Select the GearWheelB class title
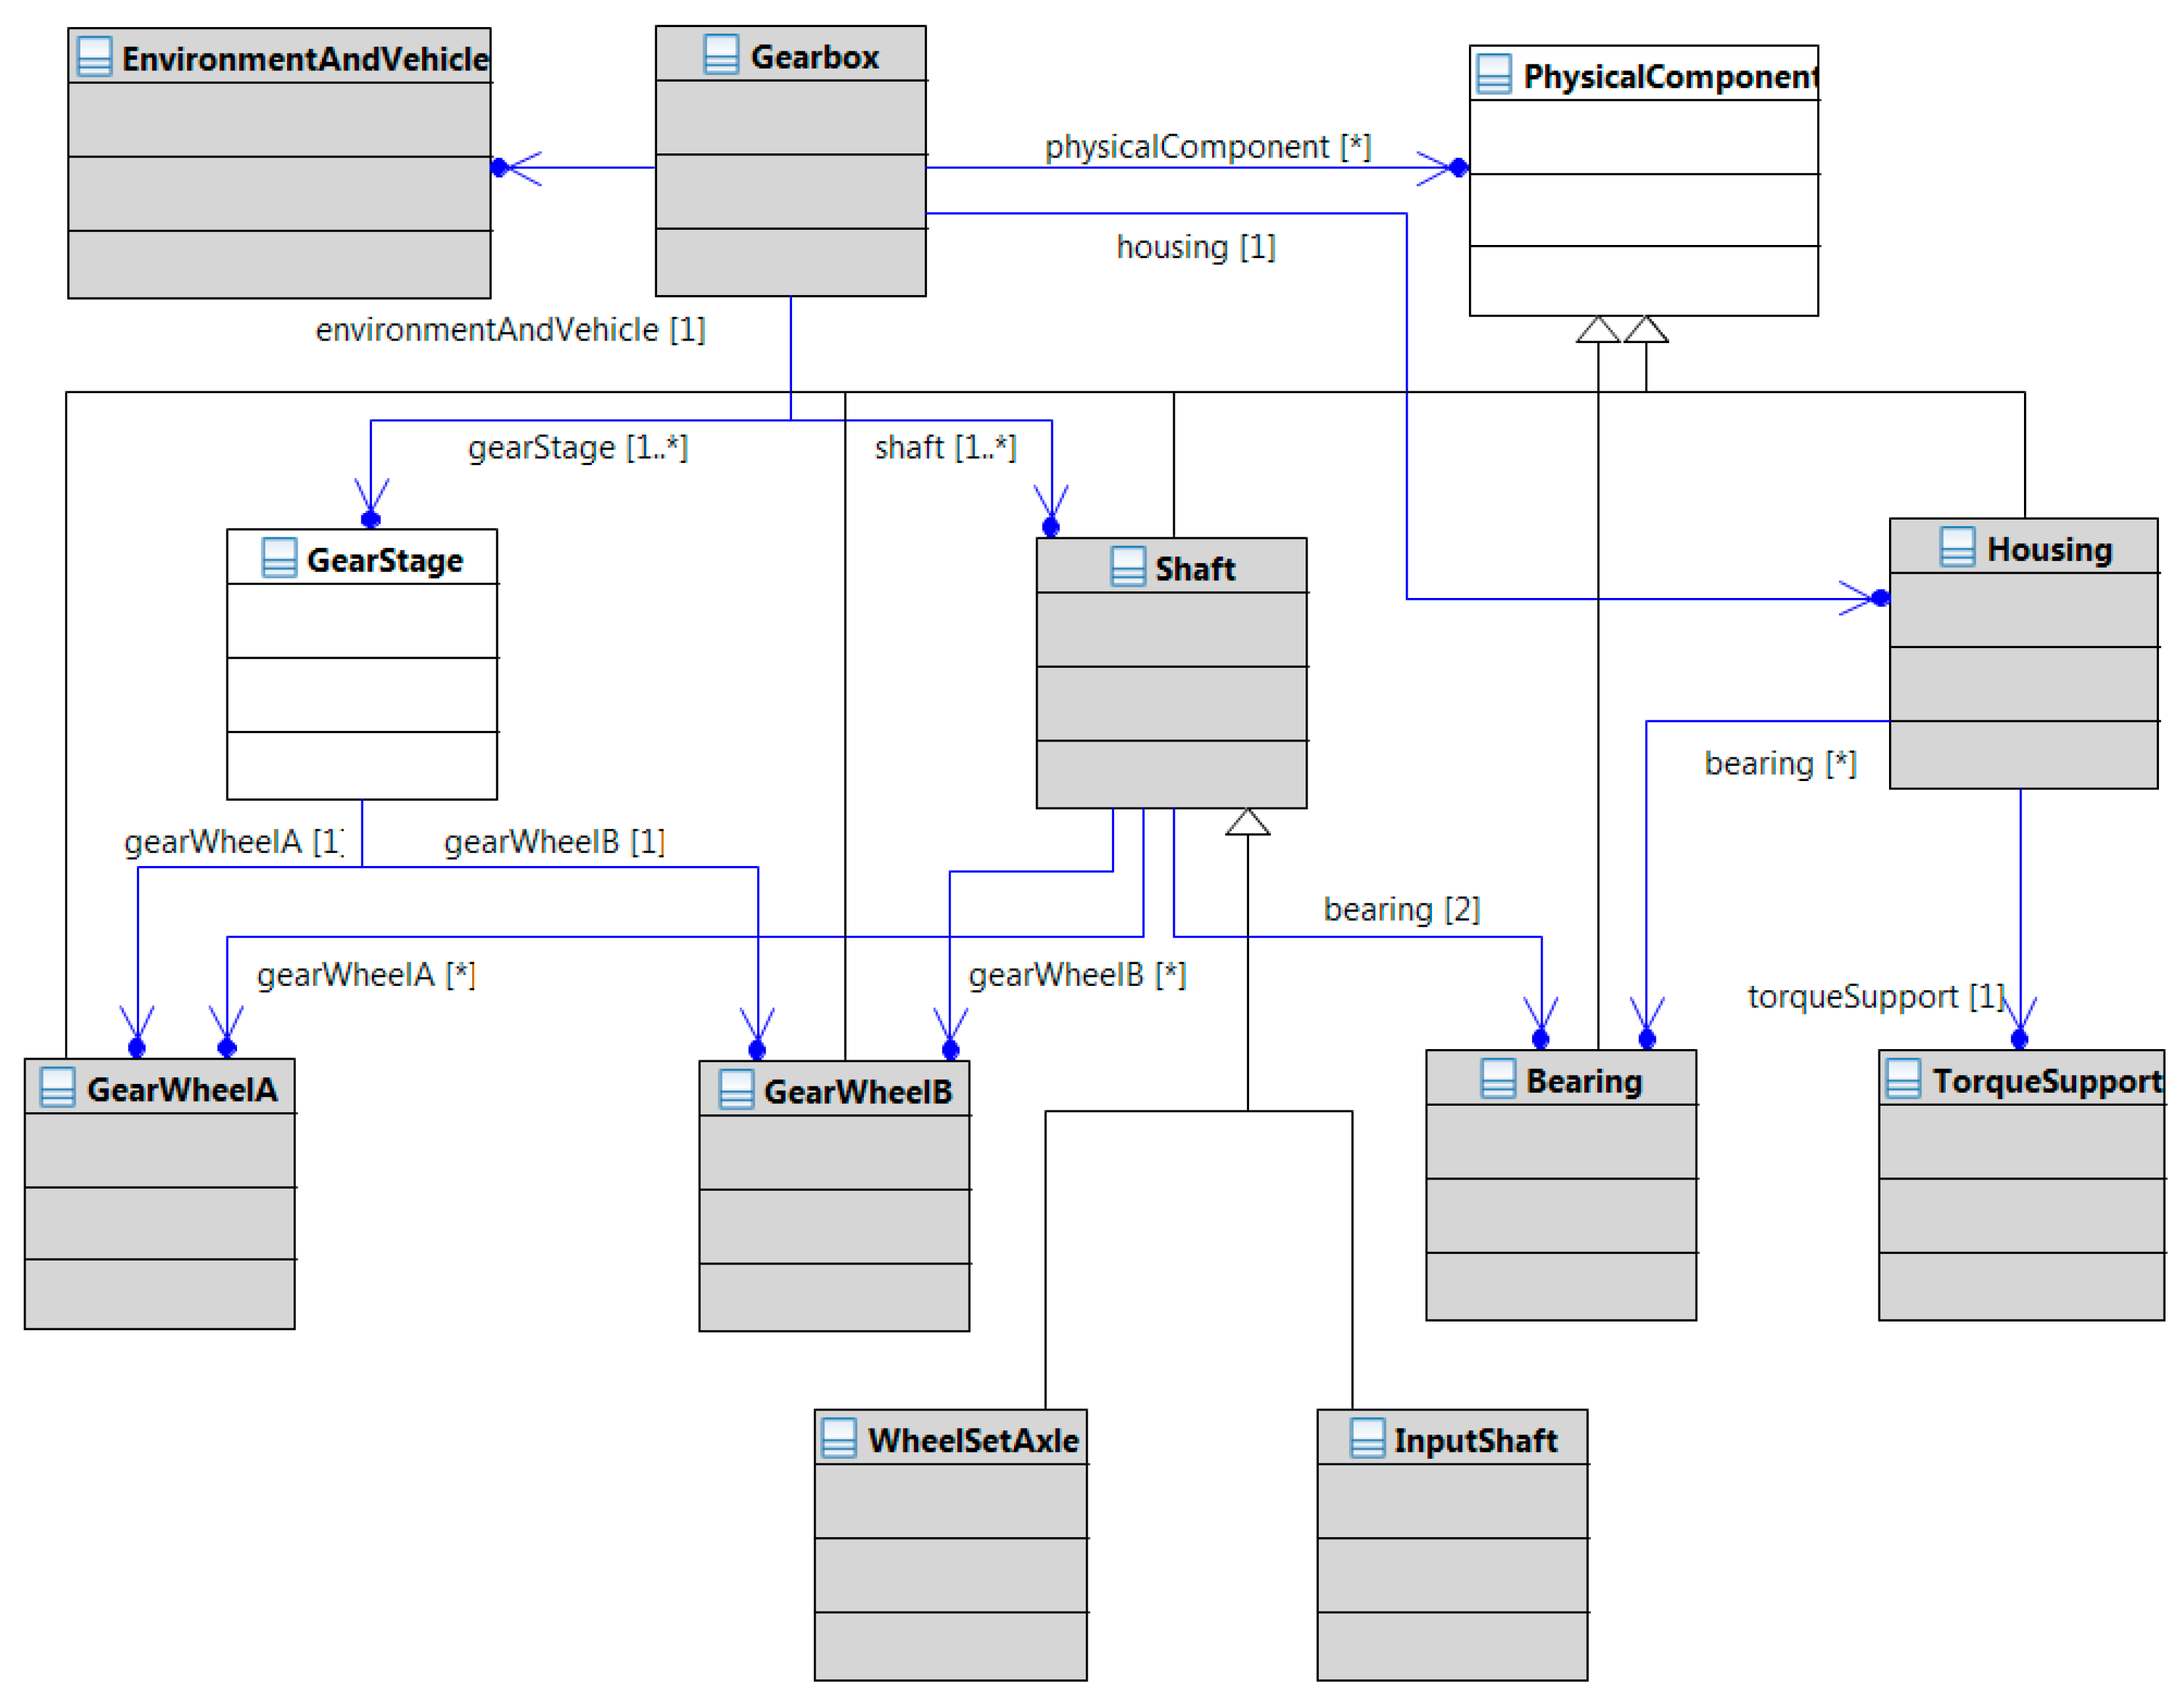 pyautogui.click(x=858, y=1091)
